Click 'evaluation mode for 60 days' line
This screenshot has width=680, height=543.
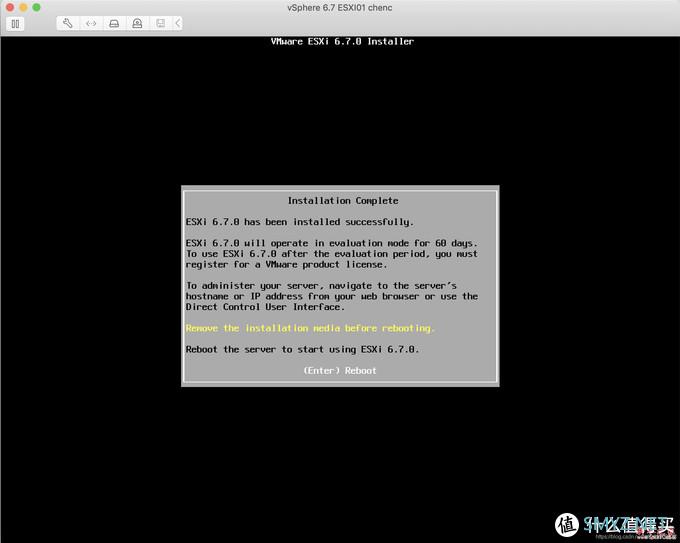(331, 243)
